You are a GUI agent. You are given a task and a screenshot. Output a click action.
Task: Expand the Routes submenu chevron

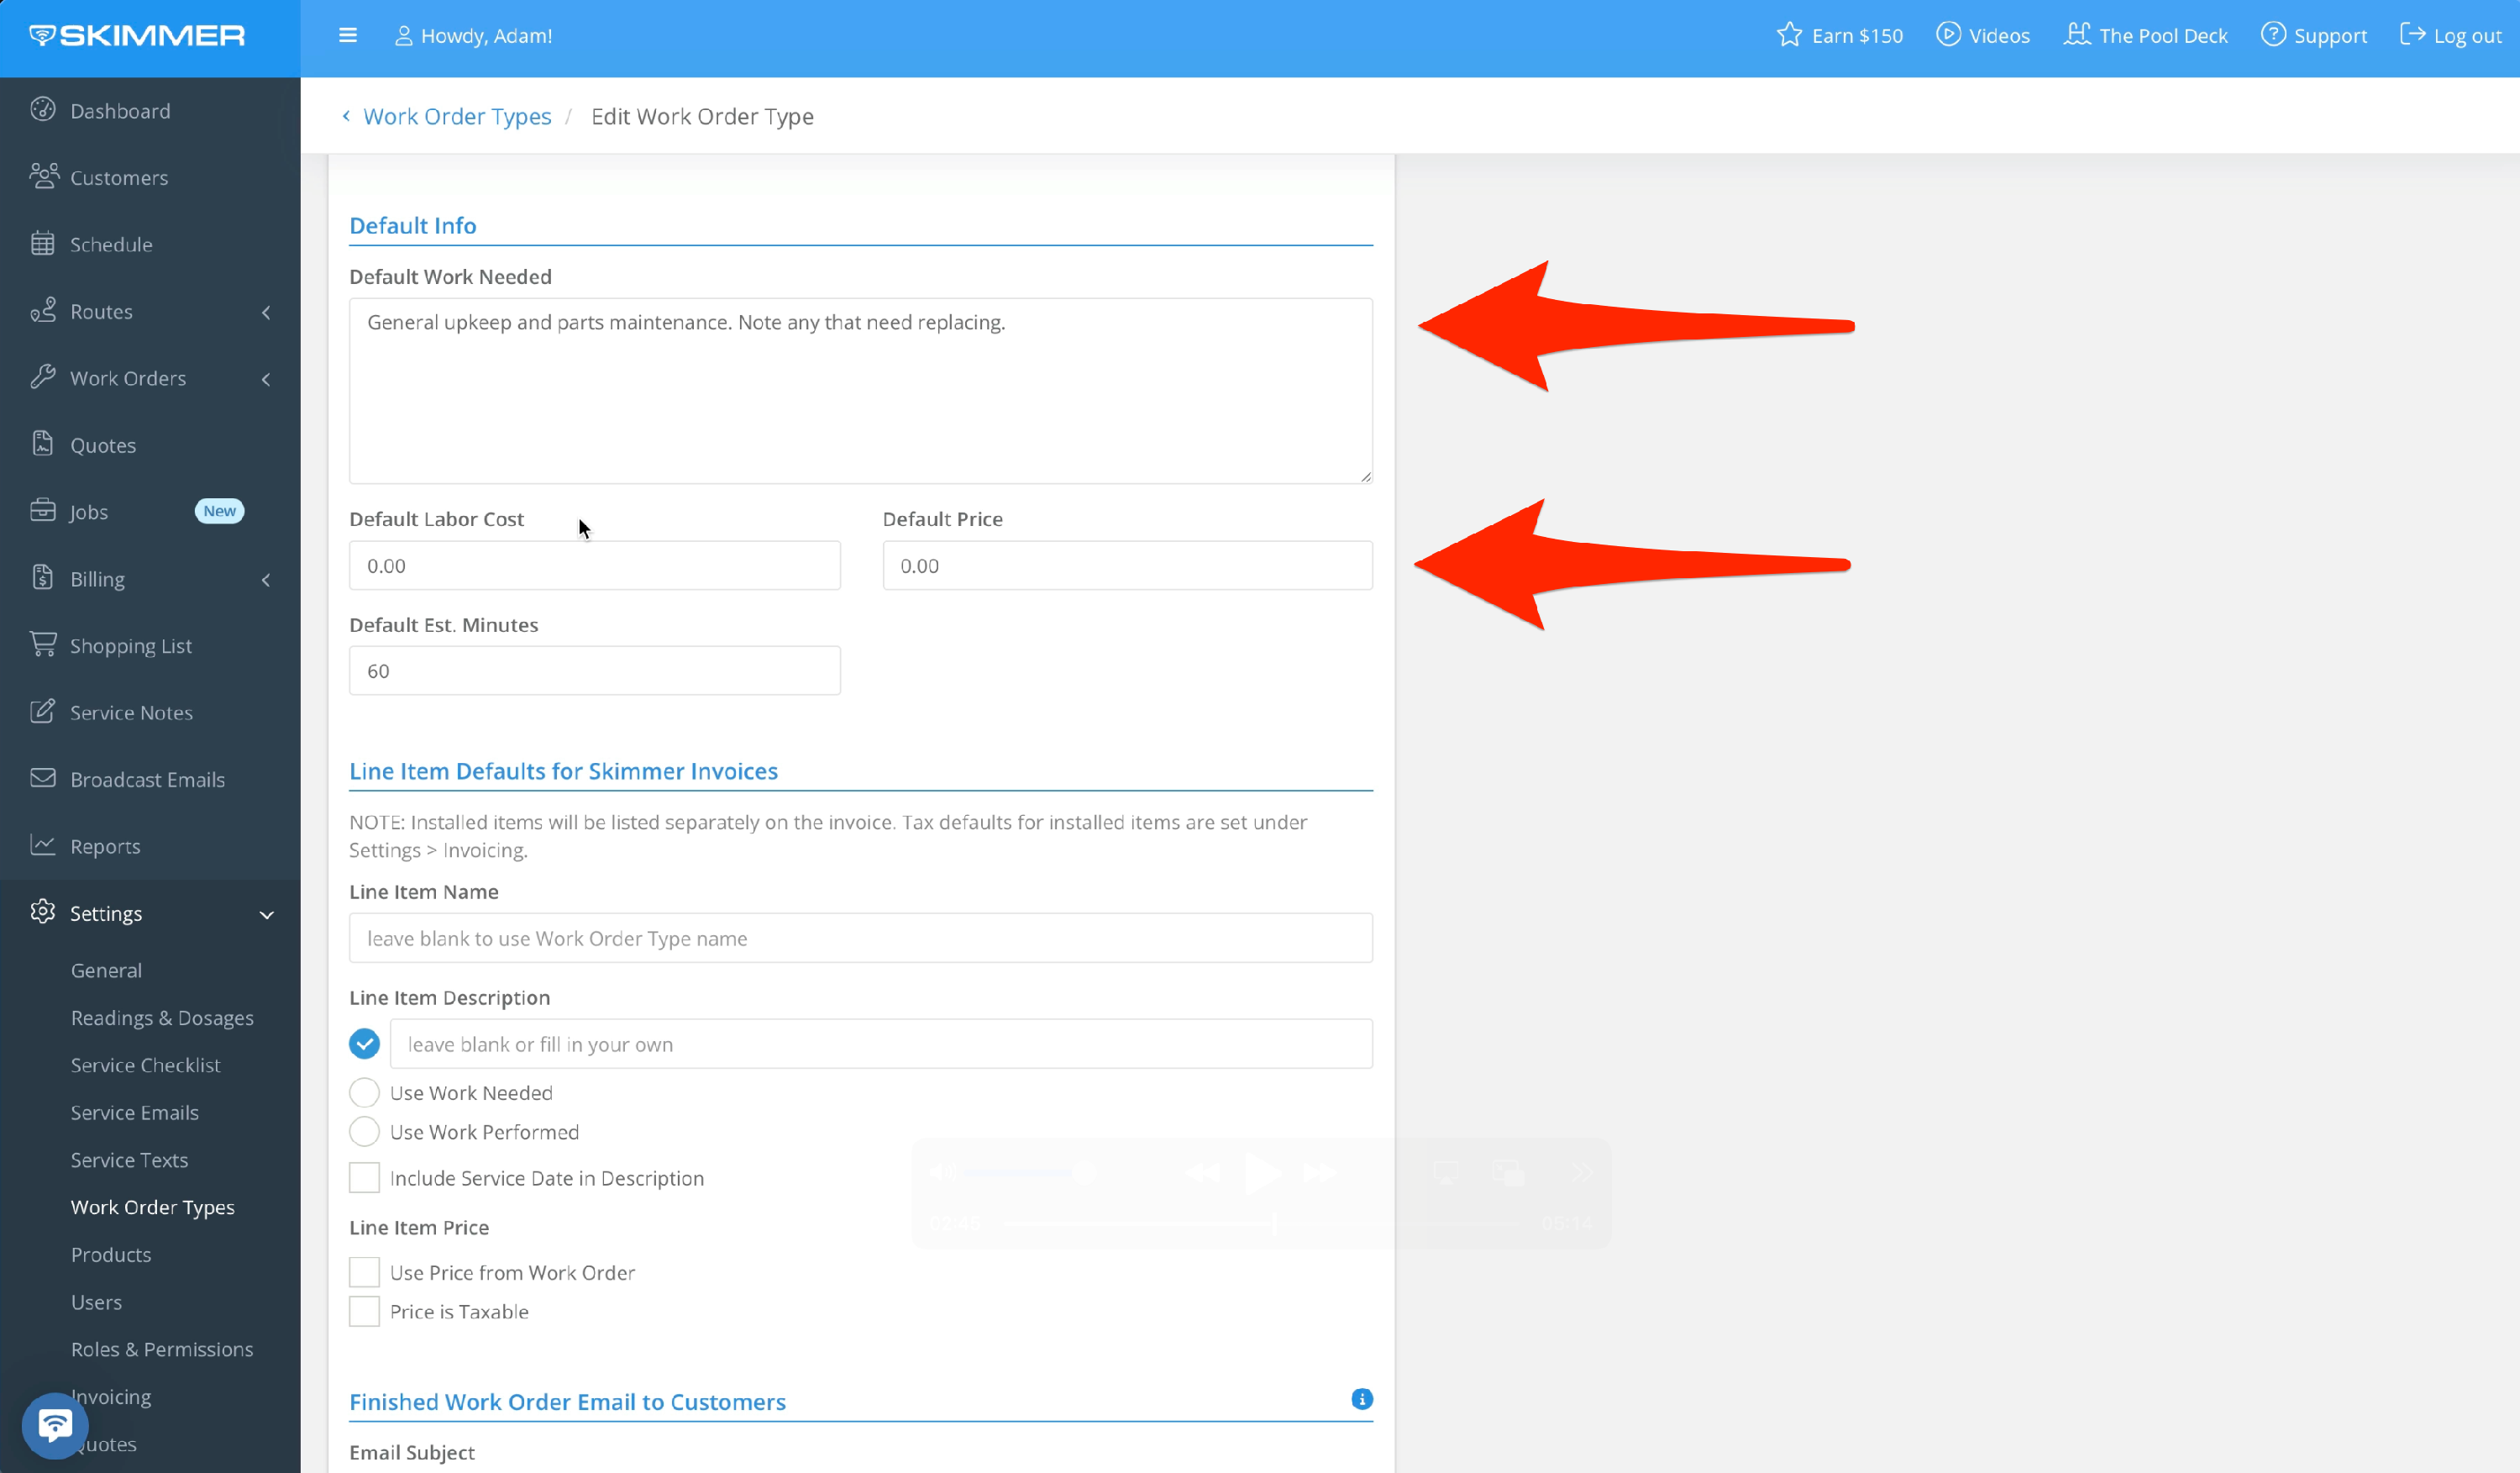[266, 312]
